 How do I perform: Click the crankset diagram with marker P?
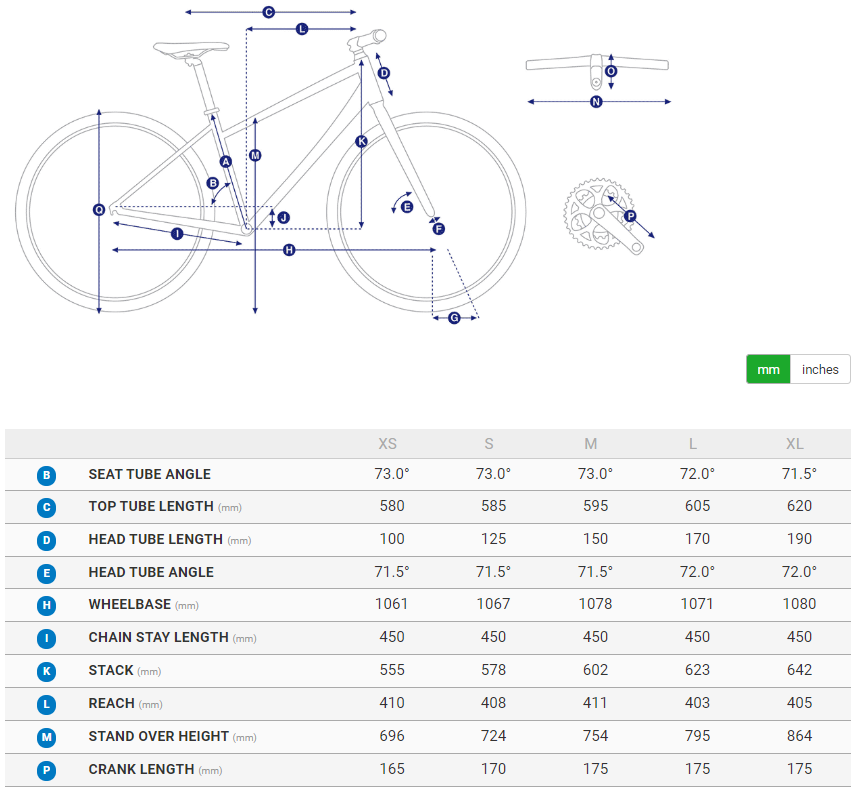[x=604, y=215]
